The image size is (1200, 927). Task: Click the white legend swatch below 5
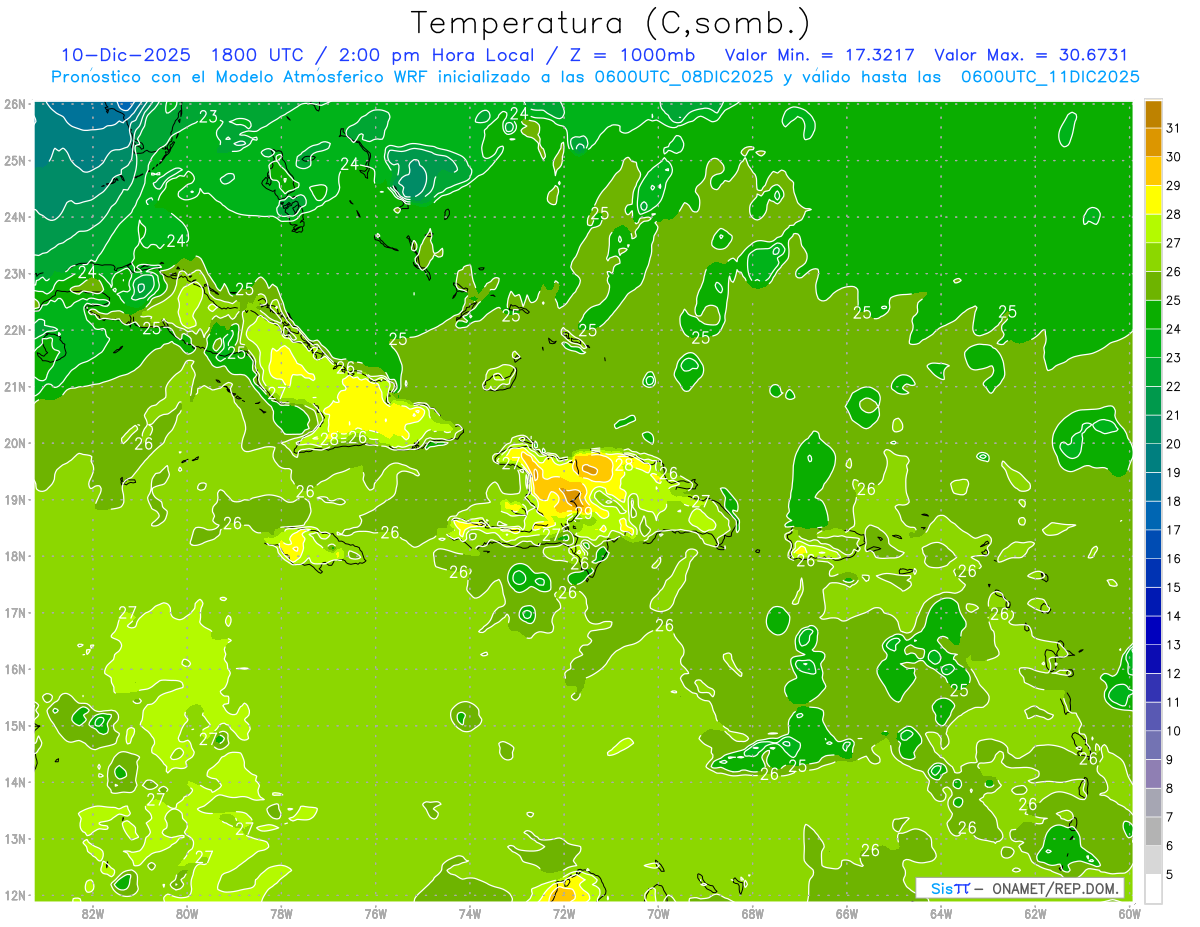[1153, 888]
